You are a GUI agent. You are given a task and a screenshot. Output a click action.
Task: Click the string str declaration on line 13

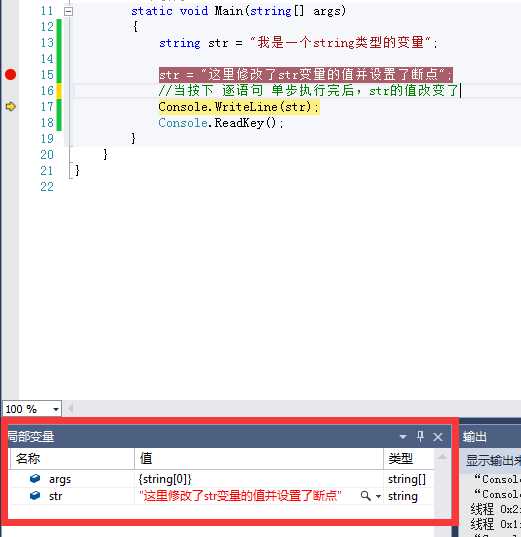point(298,43)
